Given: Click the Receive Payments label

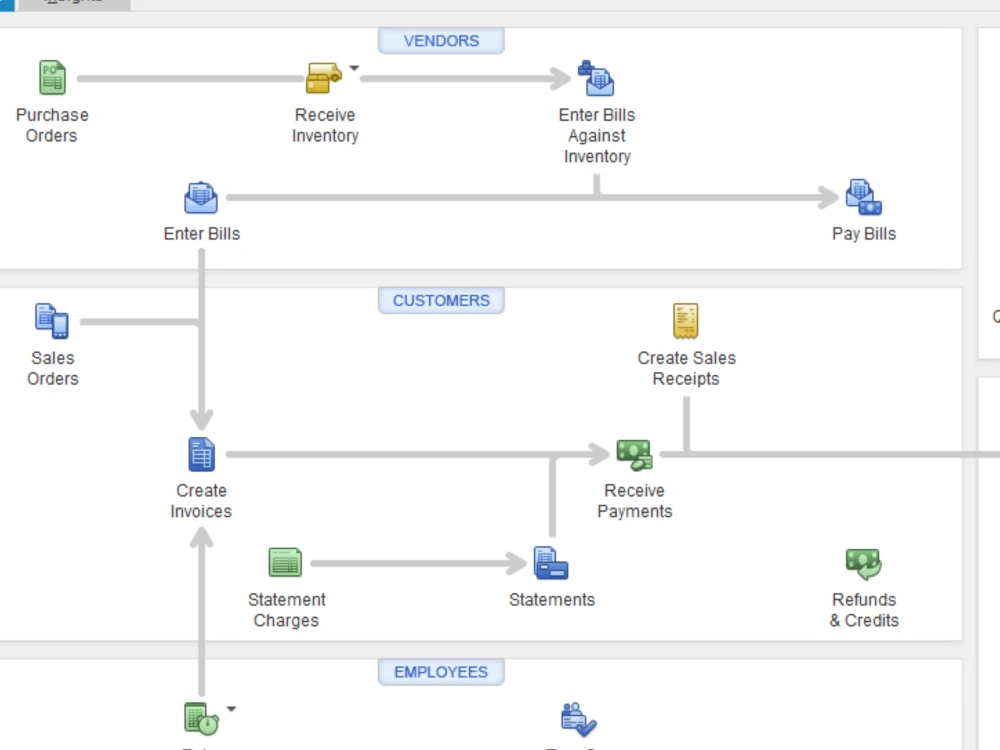Looking at the screenshot, I should pyautogui.click(x=635, y=501).
